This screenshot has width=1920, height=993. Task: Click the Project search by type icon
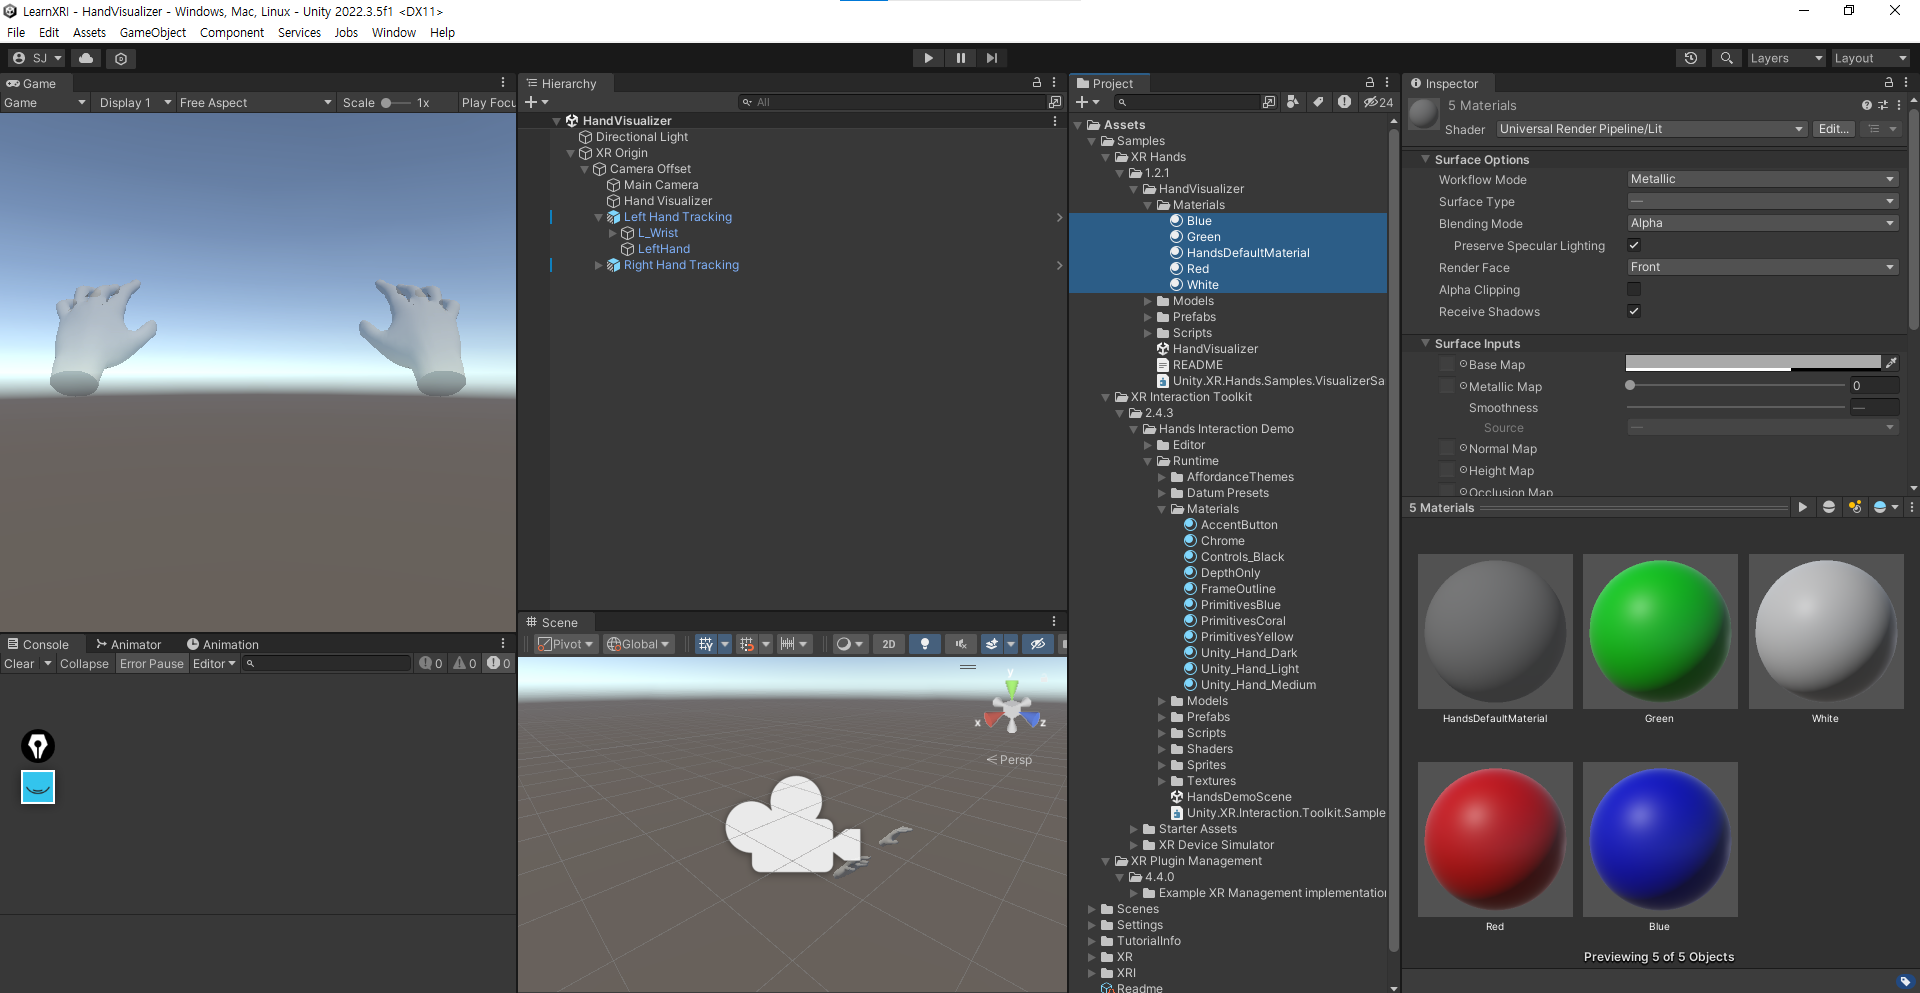coord(1293,102)
